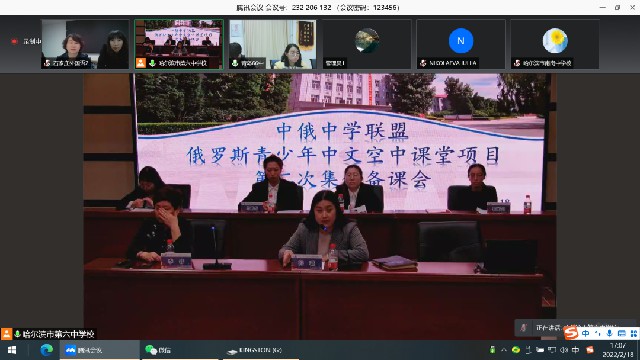Open the KINGSTON (G:) taskbar window

pyautogui.click(x=261, y=350)
